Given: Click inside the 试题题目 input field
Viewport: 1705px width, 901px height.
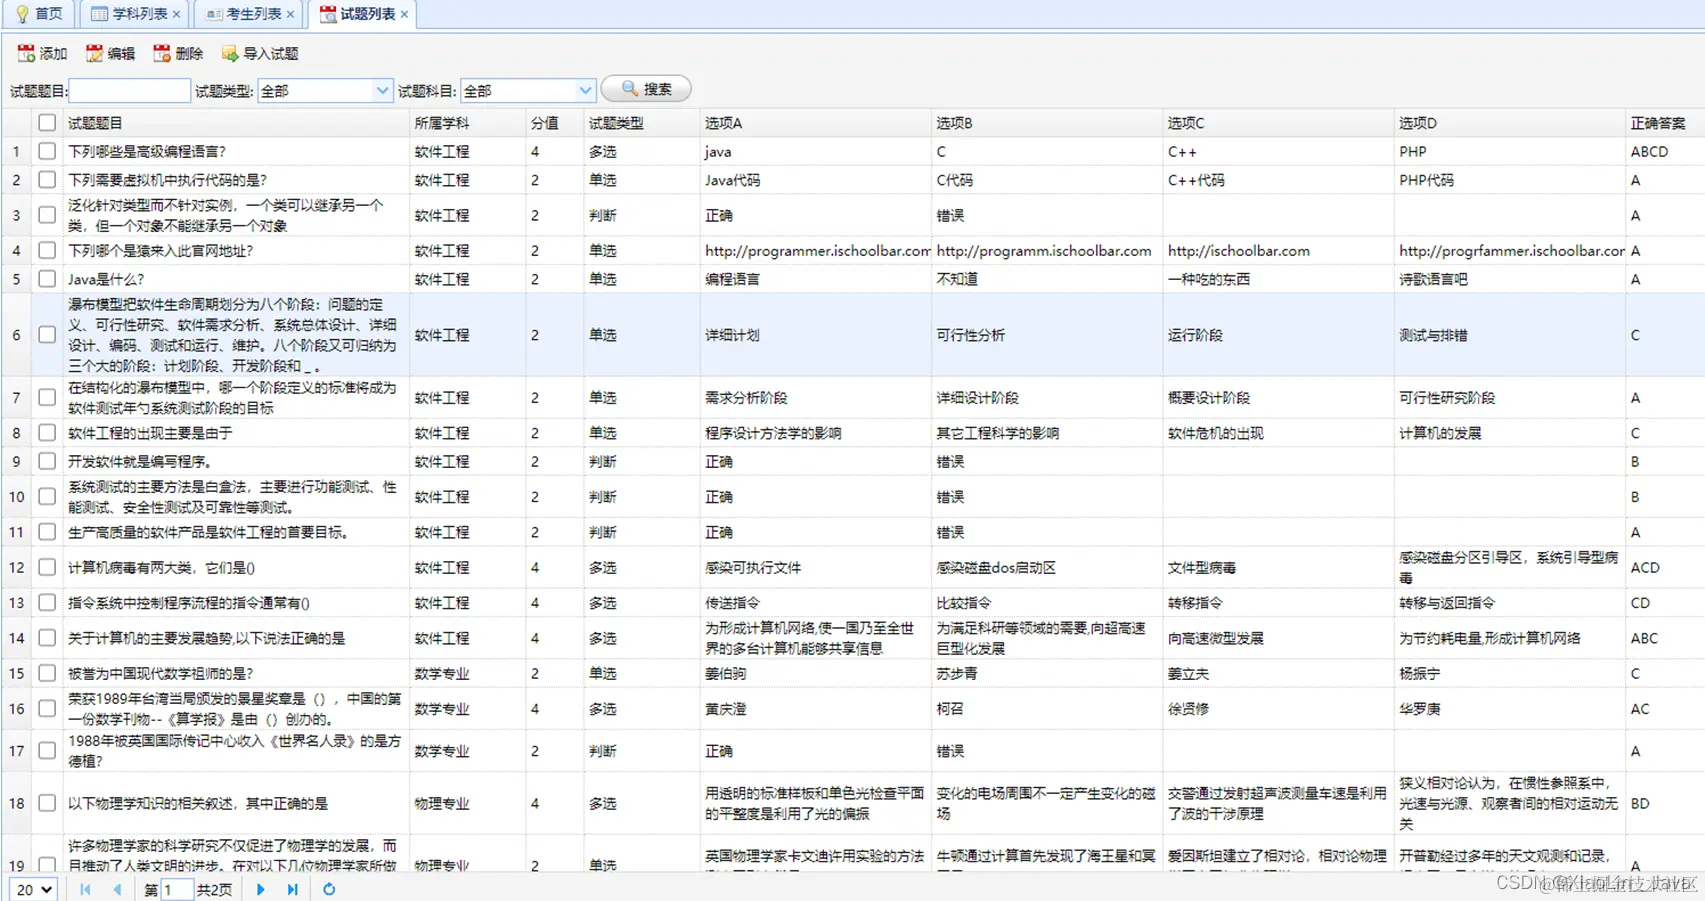Looking at the screenshot, I should pyautogui.click(x=129, y=90).
